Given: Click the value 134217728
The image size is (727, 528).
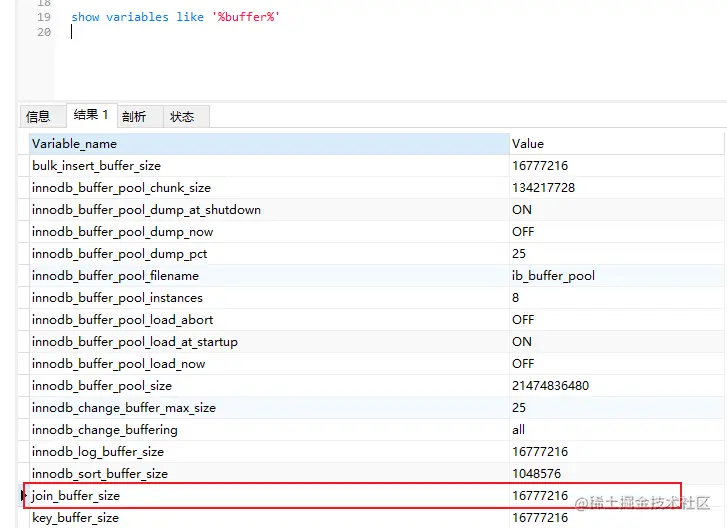Looking at the screenshot, I should 543,188.
